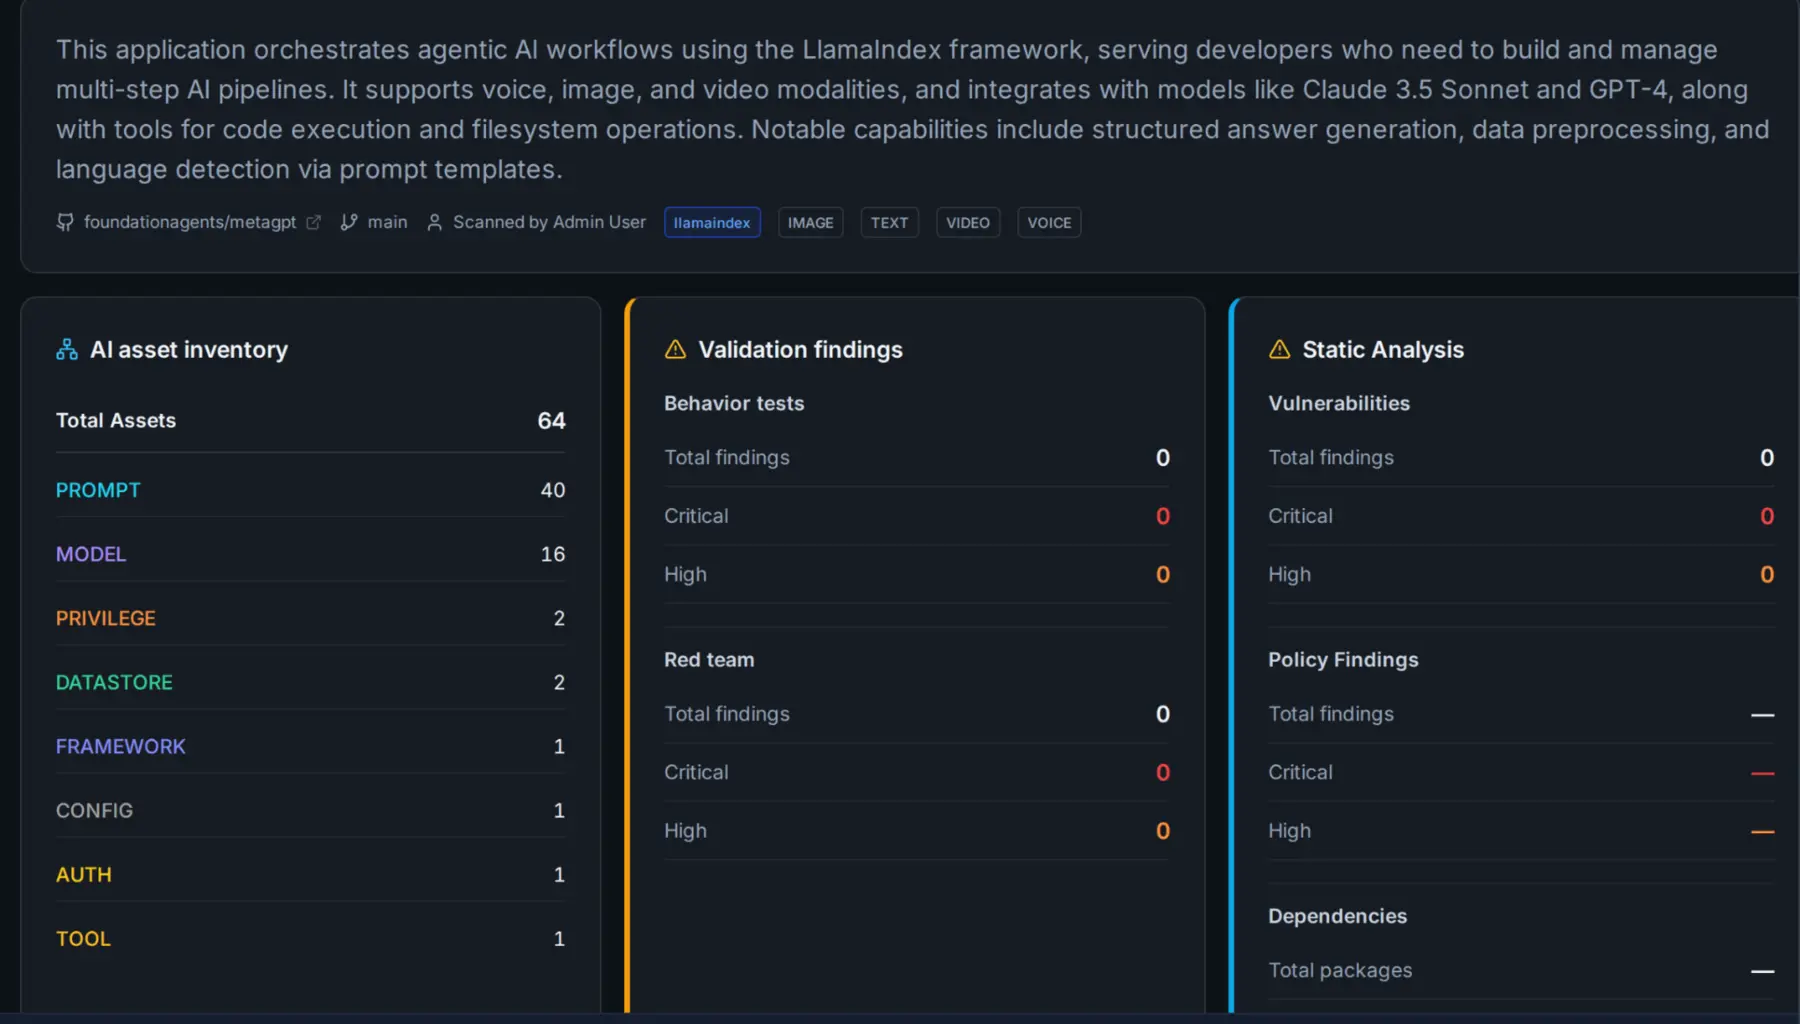1800x1024 pixels.
Task: Click Total findings under Behavior tests
Action: pyautogui.click(x=917, y=457)
